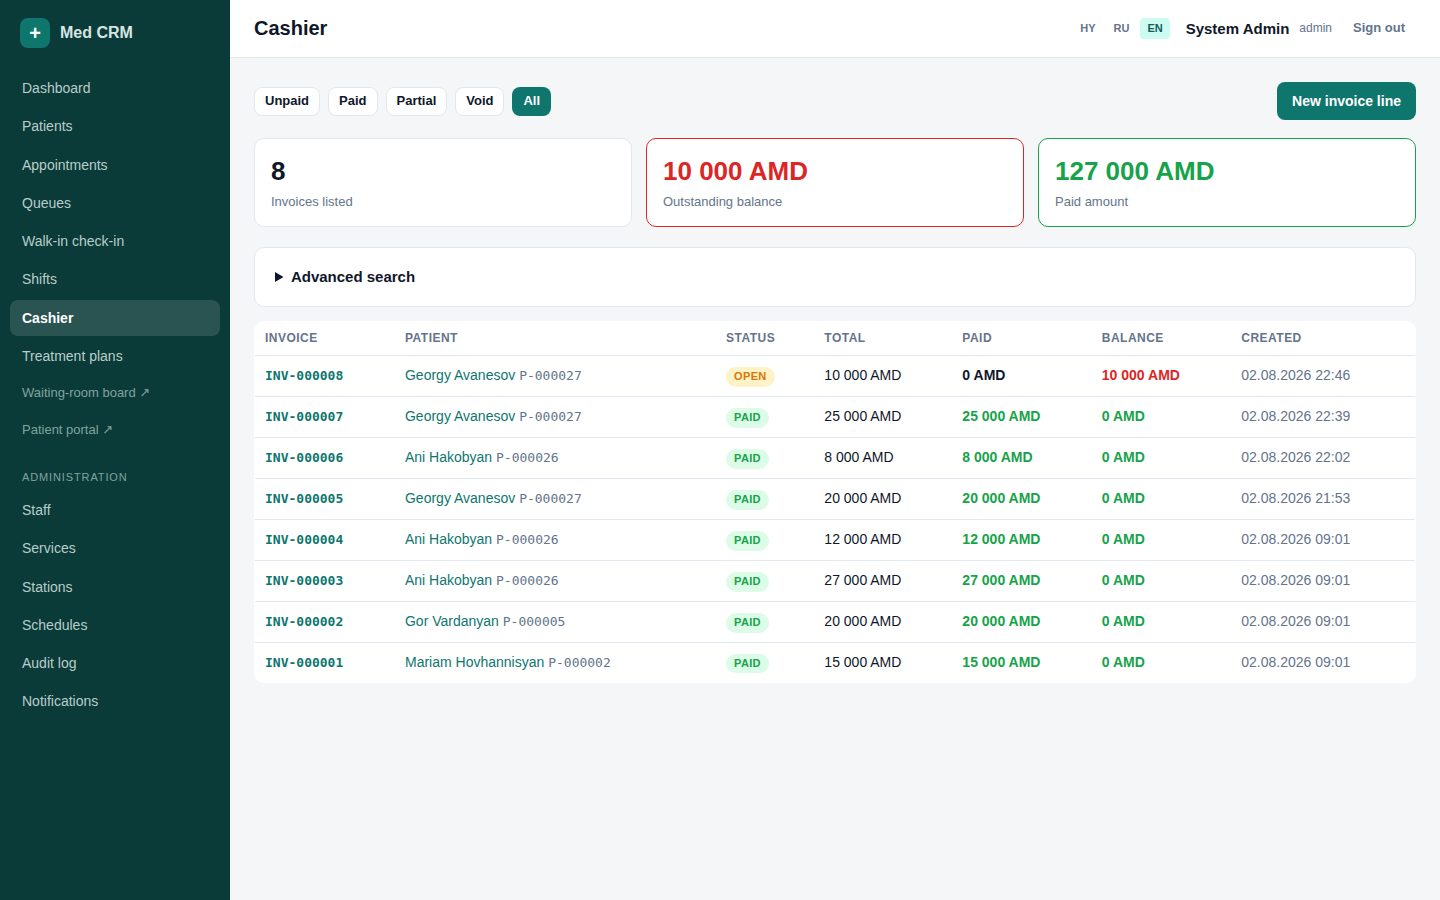Click the 127 000 AMD Paid amount card
This screenshot has width=1440, height=900.
1227,182
